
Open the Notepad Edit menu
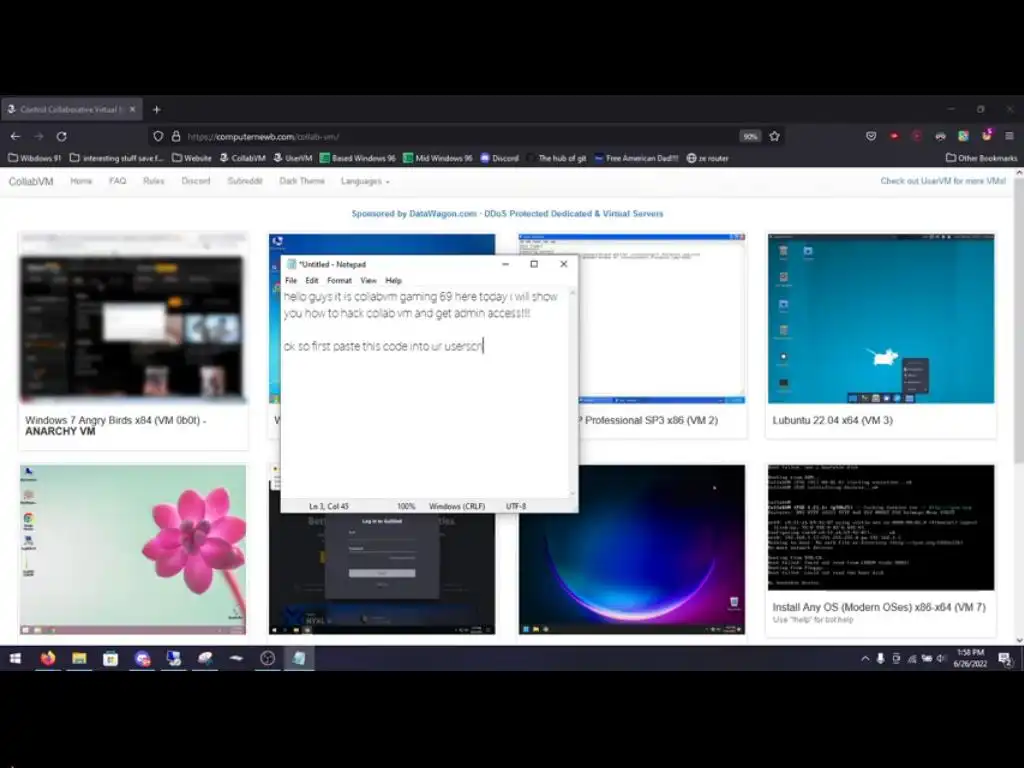[x=312, y=280]
